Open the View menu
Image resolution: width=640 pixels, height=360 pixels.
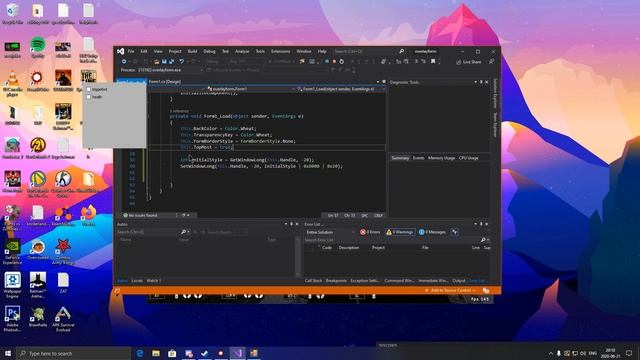click(x=158, y=51)
